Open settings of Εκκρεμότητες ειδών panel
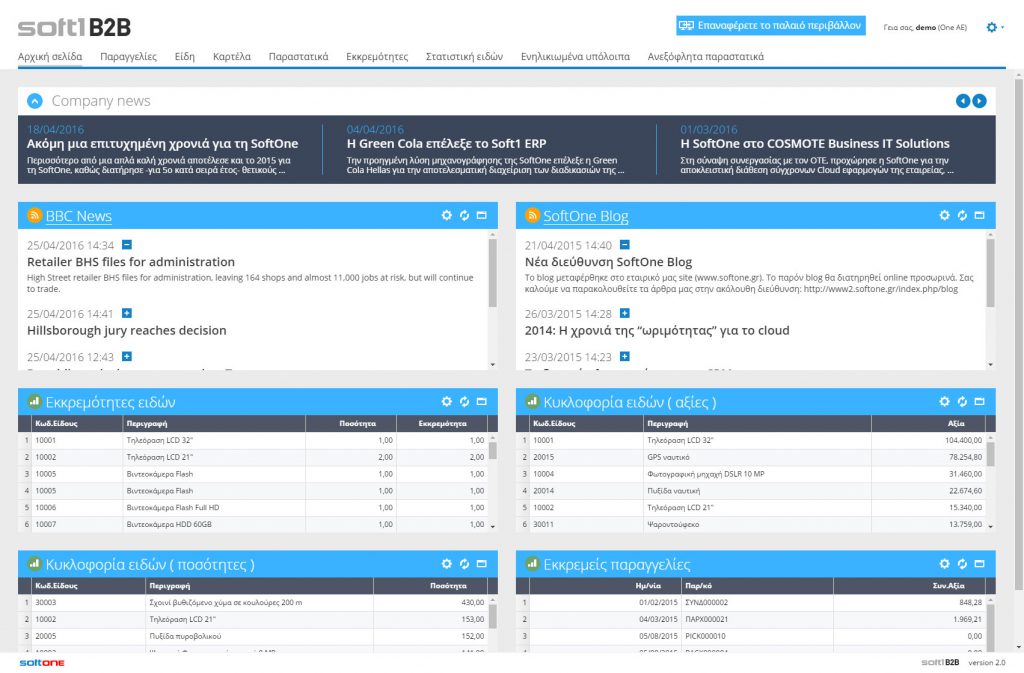Image resolution: width=1024 pixels, height=673 pixels. pos(447,401)
